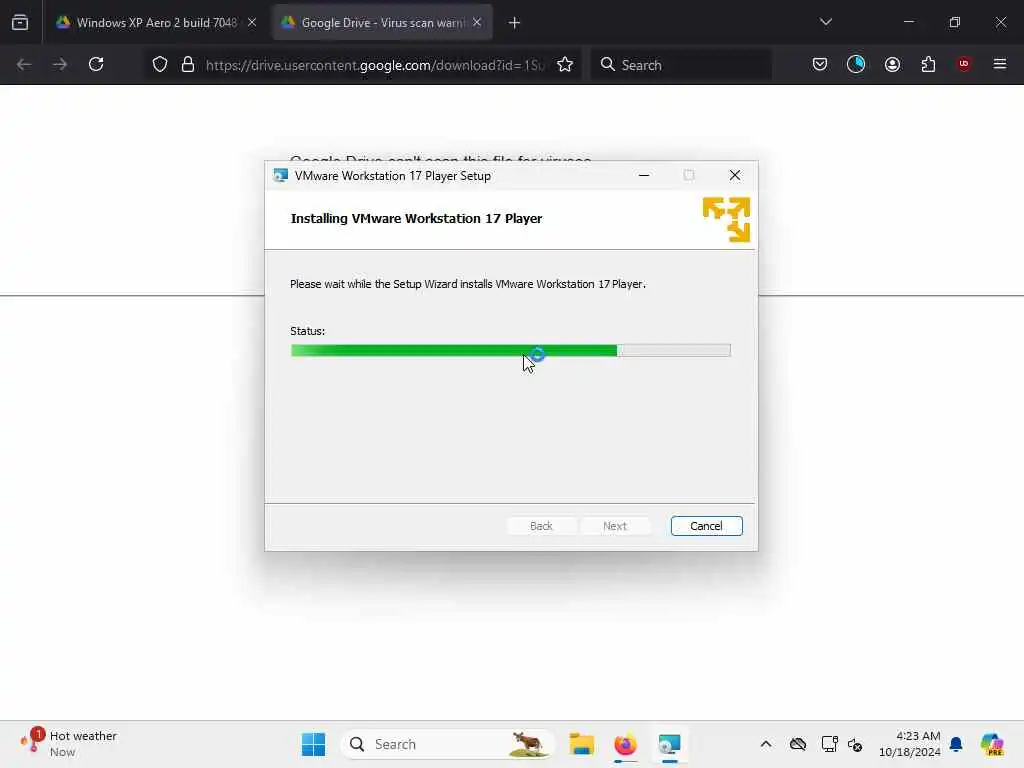The height and width of the screenshot is (768, 1024).
Task: Open the blue circular extension icon
Action: click(x=856, y=64)
